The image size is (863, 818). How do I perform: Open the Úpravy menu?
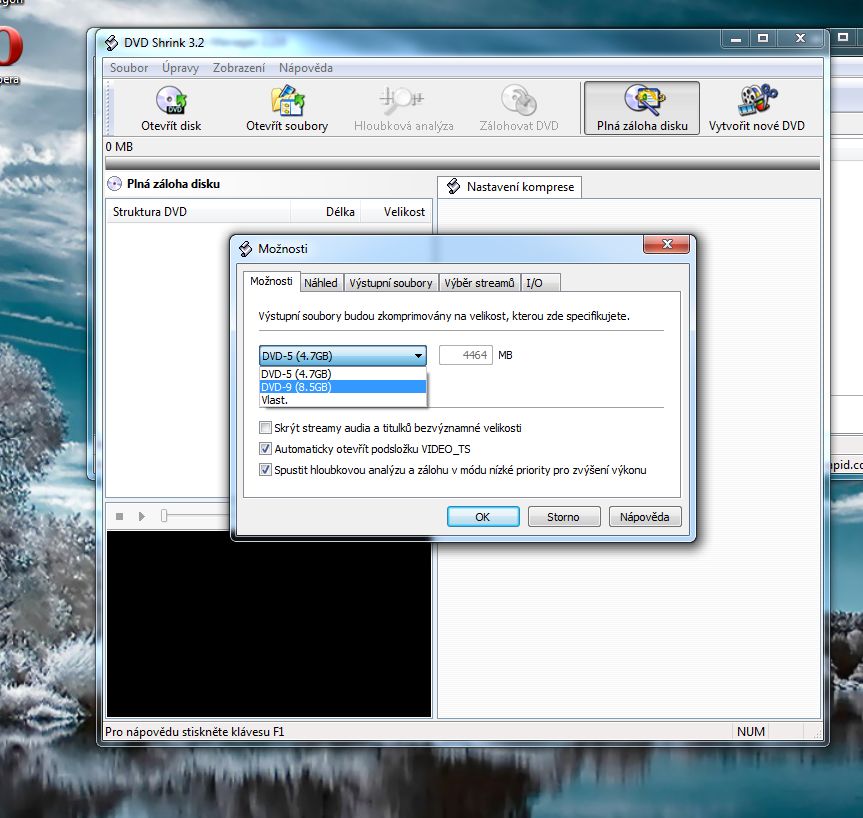(x=181, y=68)
